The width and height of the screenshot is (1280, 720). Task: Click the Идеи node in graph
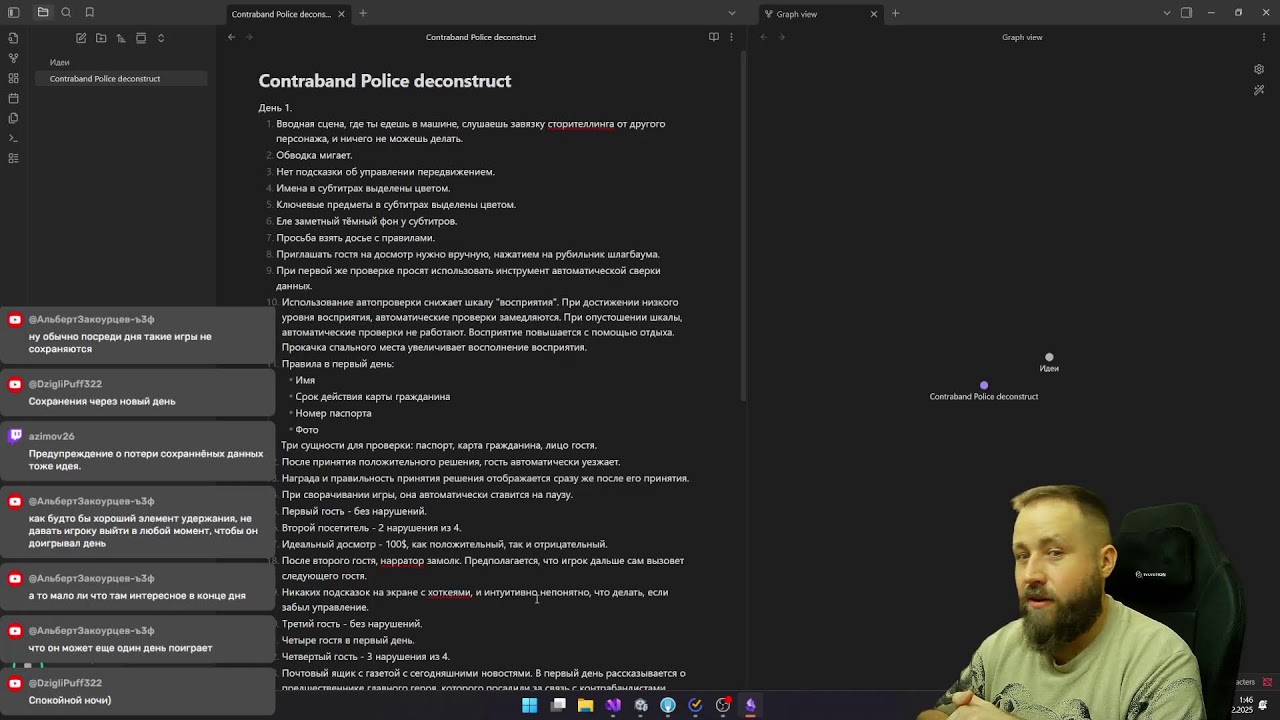click(x=1049, y=357)
